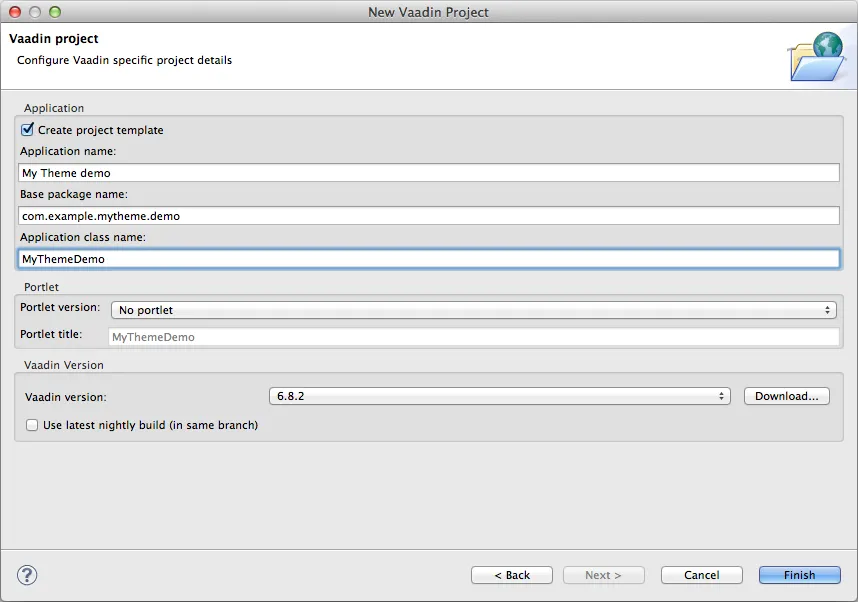858x602 pixels.
Task: Click the Next button
Action: [603, 575]
